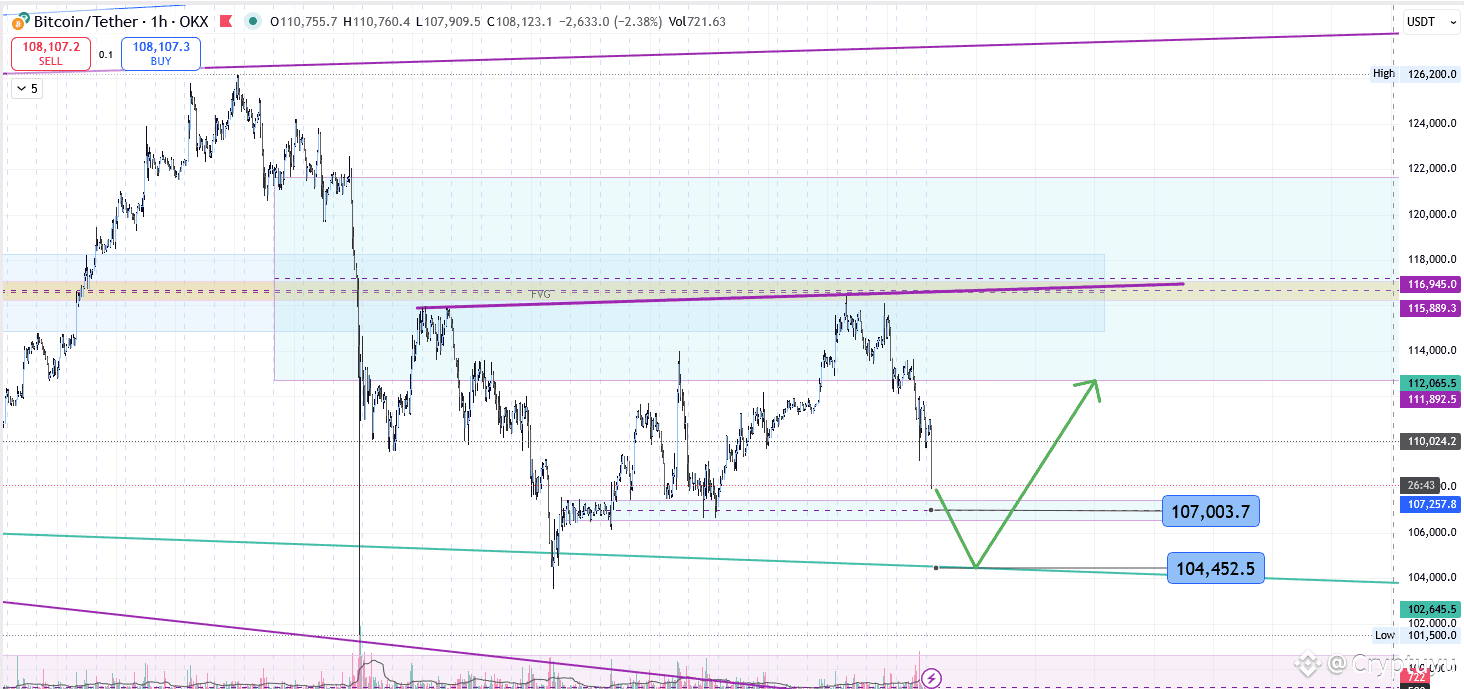Click the open price O110,755.7

pos(303,21)
